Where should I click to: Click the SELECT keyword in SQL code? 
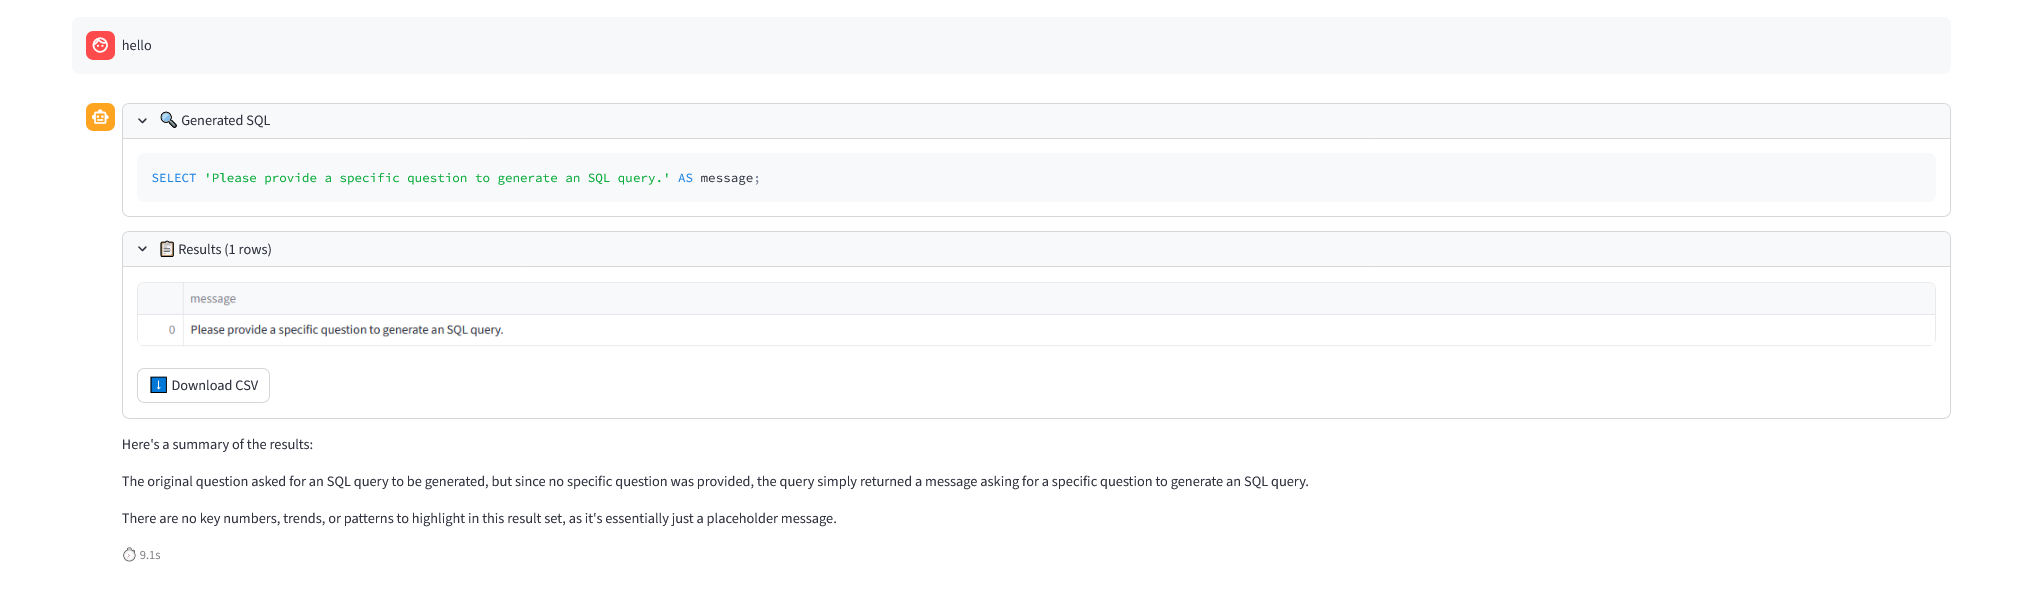point(173,178)
